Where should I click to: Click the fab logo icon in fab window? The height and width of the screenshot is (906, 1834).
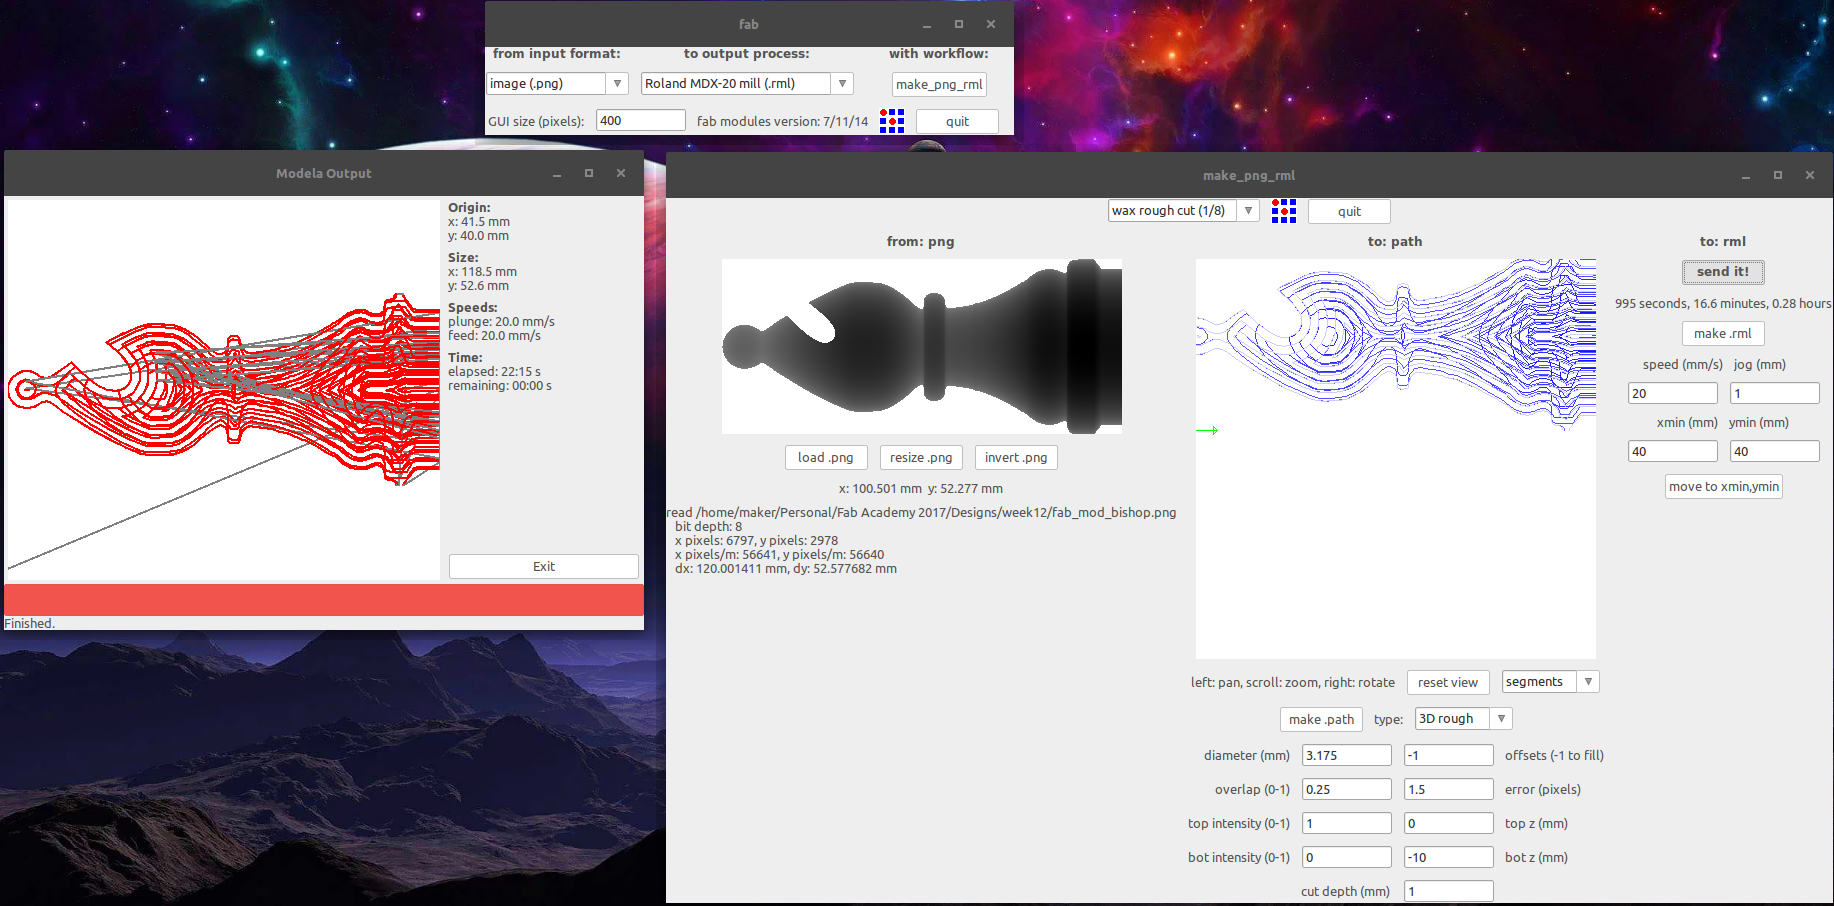click(892, 121)
